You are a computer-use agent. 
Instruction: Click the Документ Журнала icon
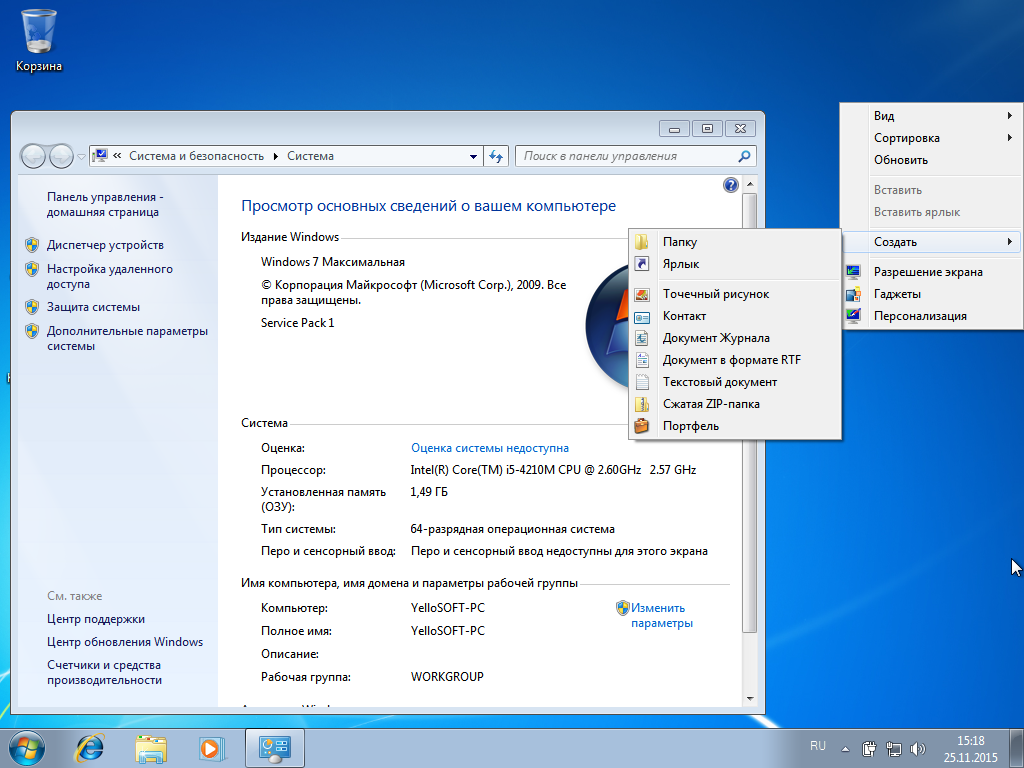pyautogui.click(x=642, y=338)
